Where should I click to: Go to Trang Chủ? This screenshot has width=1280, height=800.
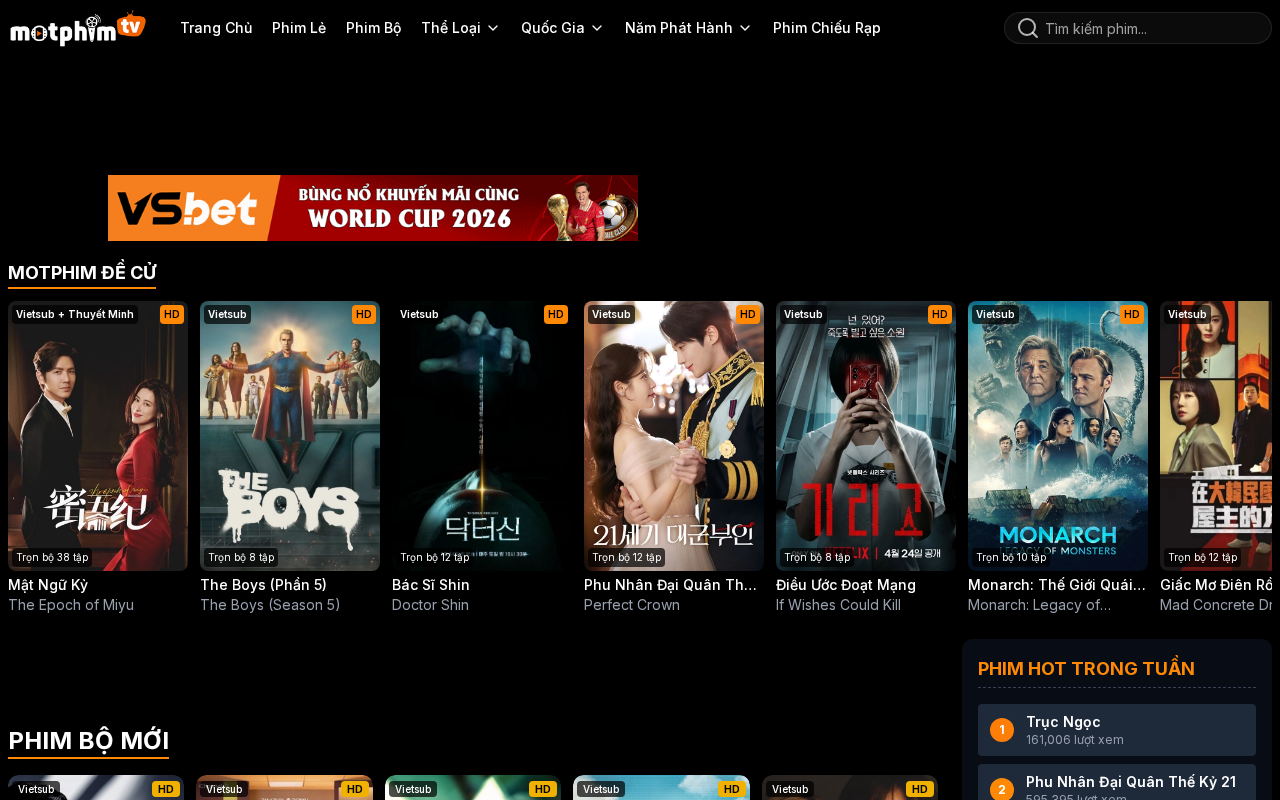[216, 28]
